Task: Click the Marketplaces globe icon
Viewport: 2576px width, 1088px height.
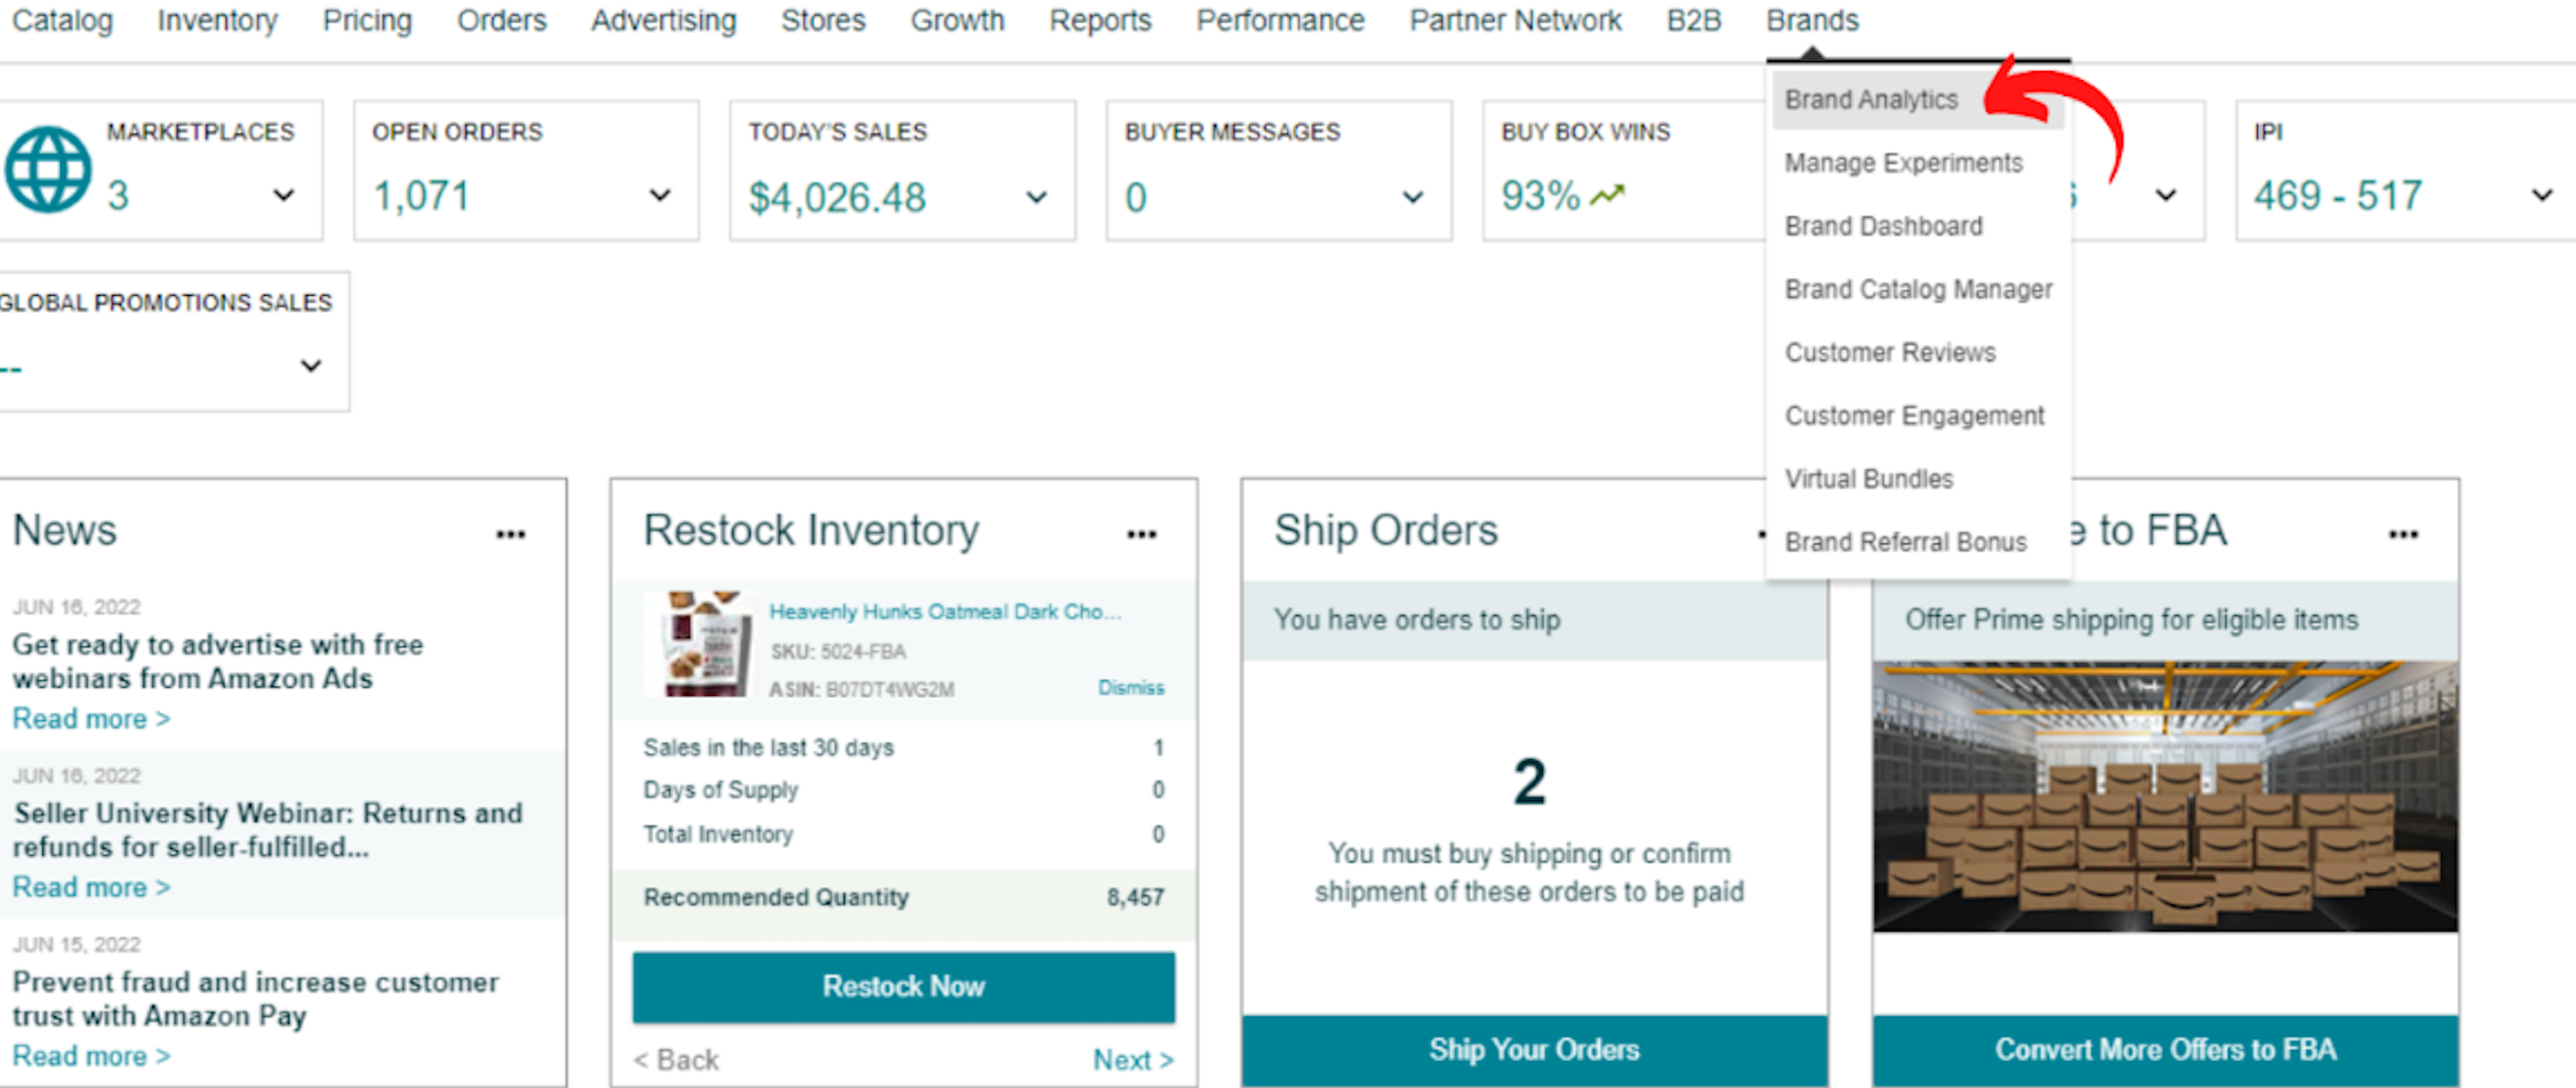Action: click(47, 170)
